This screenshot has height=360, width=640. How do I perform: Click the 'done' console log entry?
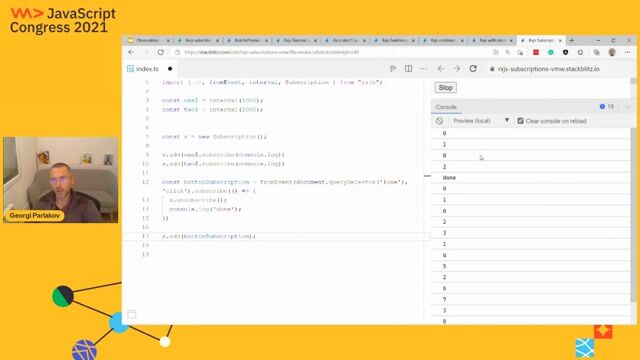pos(449,178)
